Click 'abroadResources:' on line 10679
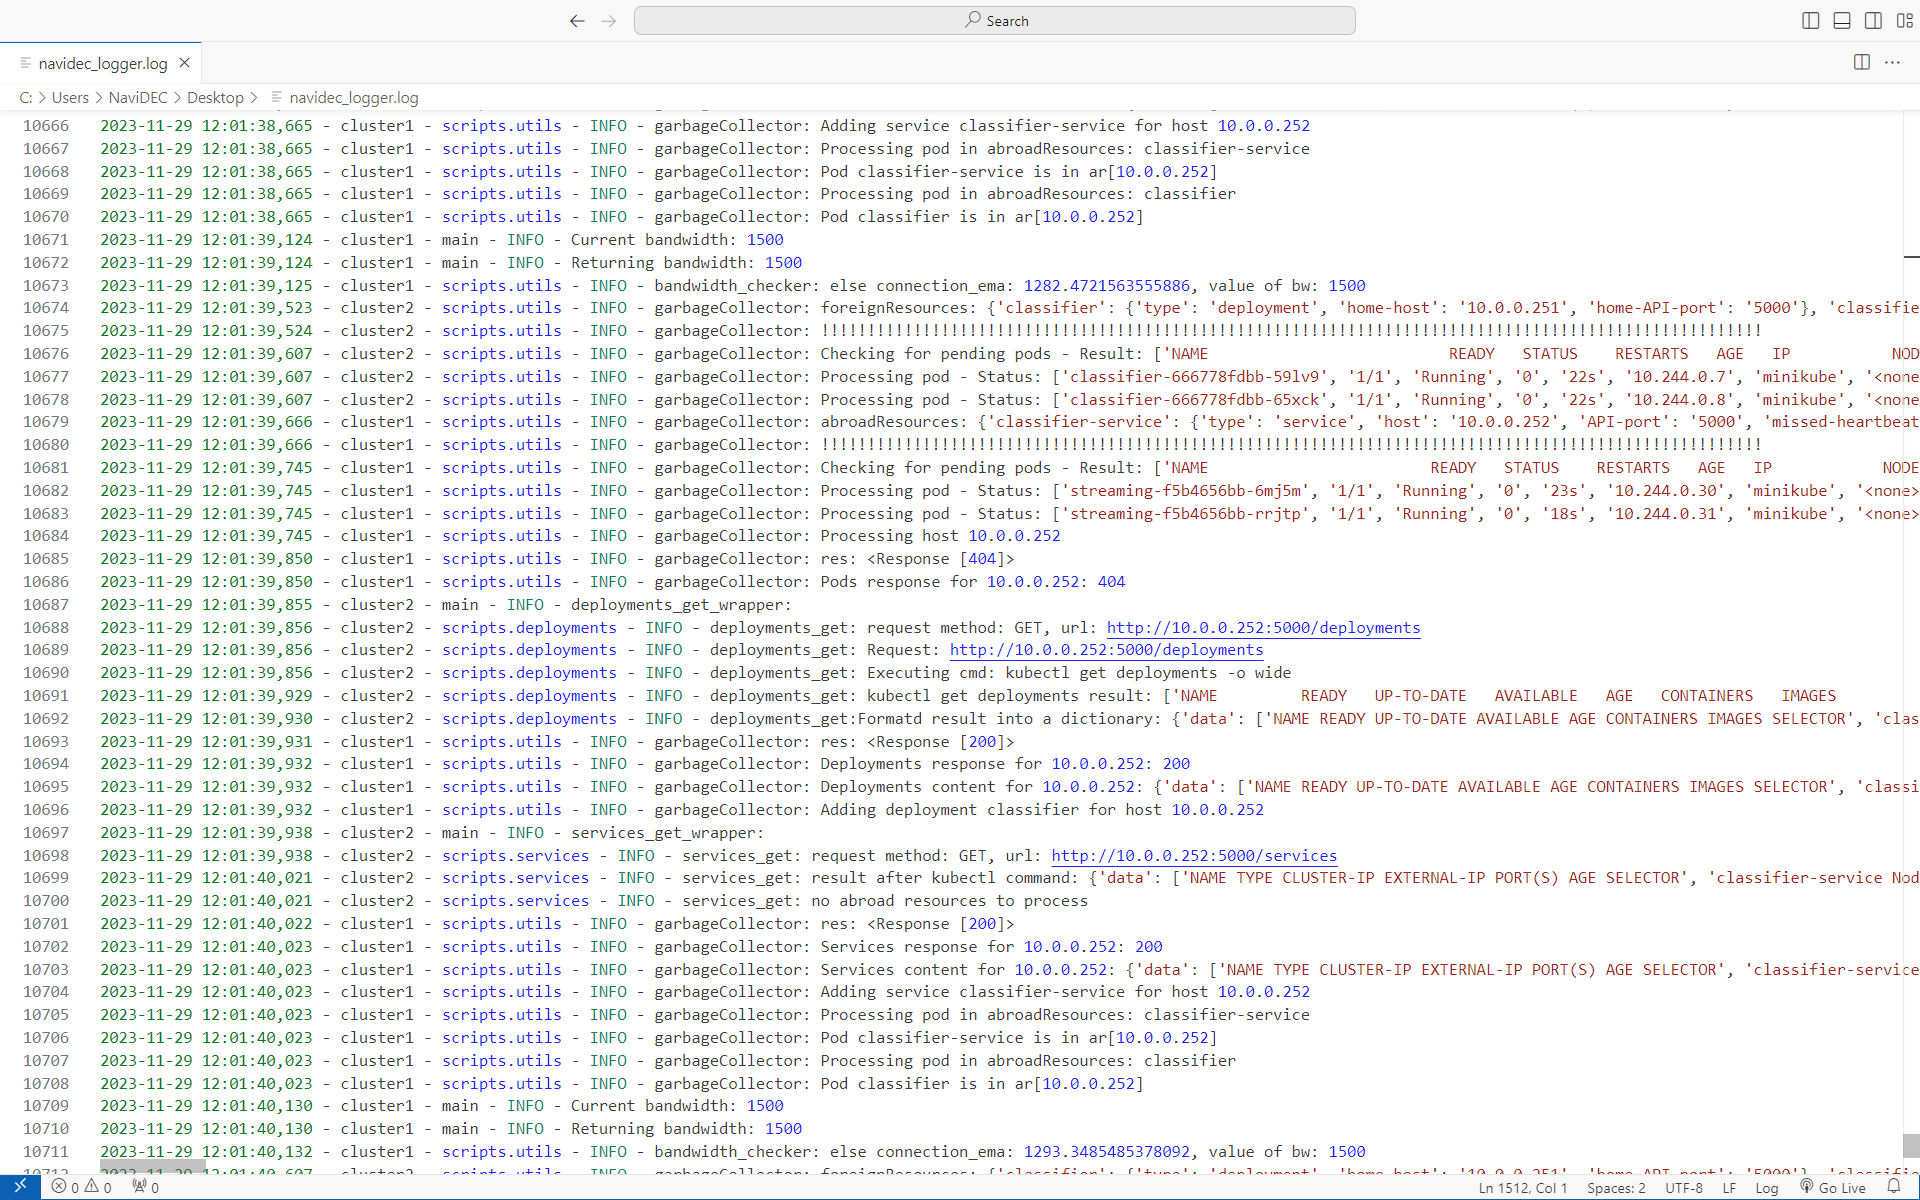 click(894, 422)
